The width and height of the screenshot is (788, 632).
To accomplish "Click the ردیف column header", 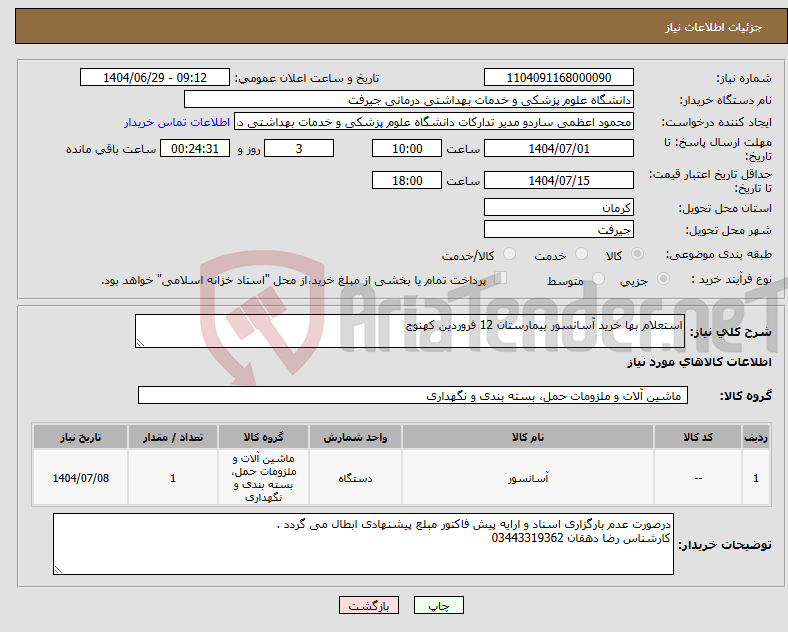I will coord(756,437).
